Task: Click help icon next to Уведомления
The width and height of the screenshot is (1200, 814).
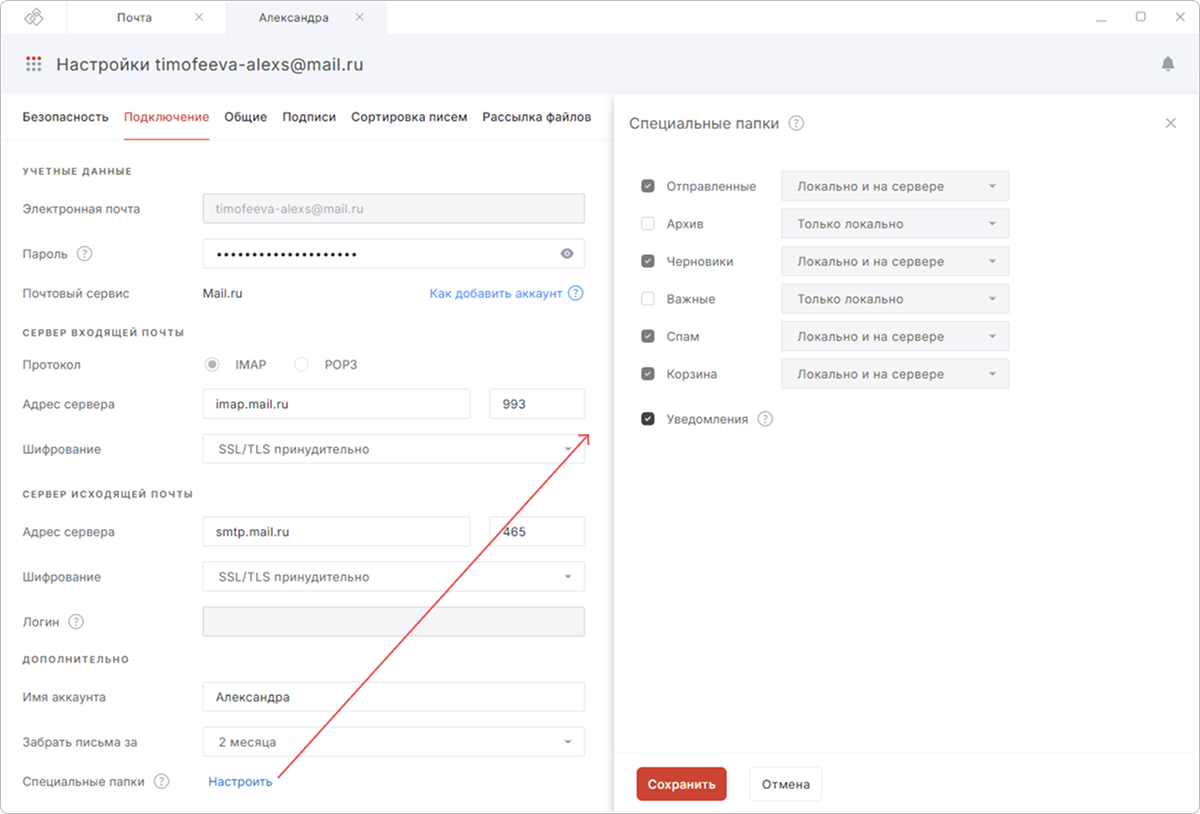Action: pyautogui.click(x=765, y=419)
